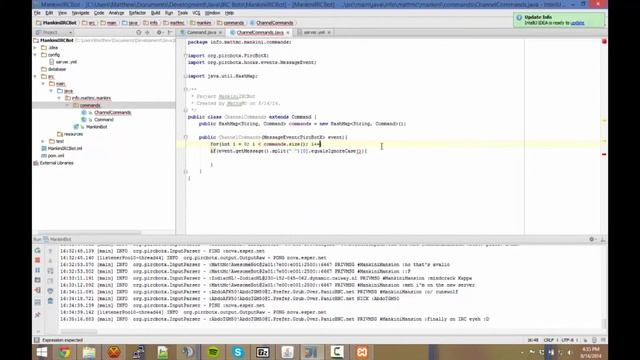Image resolution: width=640 pixels, height=360 pixels.
Task: Collapse the java folder in project tree
Action: (x=51, y=91)
